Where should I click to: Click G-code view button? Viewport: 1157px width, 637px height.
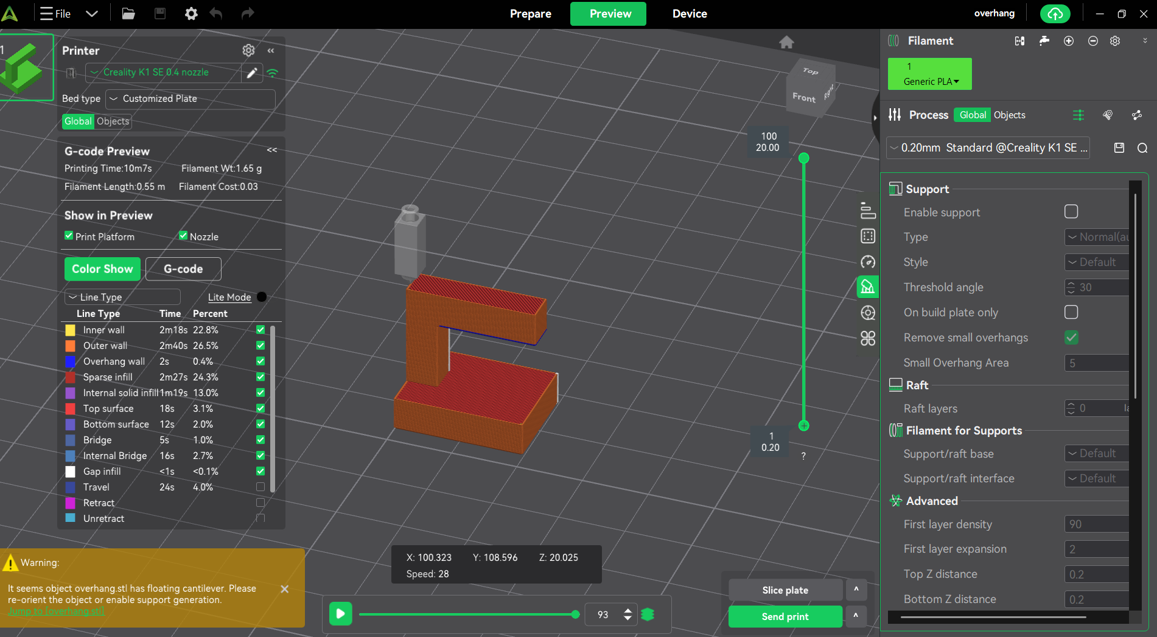tap(183, 269)
